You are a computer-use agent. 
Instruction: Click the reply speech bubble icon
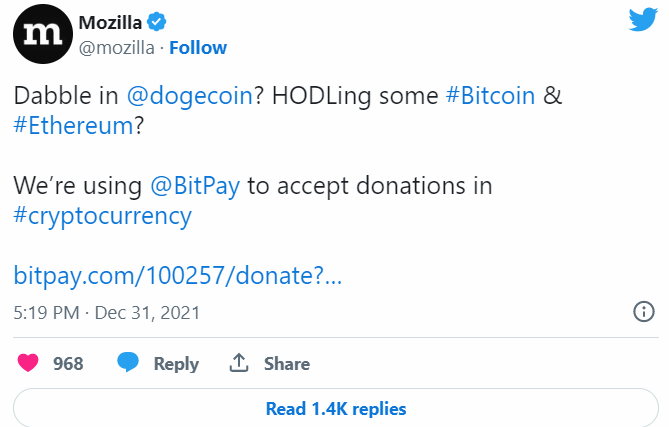pos(128,363)
